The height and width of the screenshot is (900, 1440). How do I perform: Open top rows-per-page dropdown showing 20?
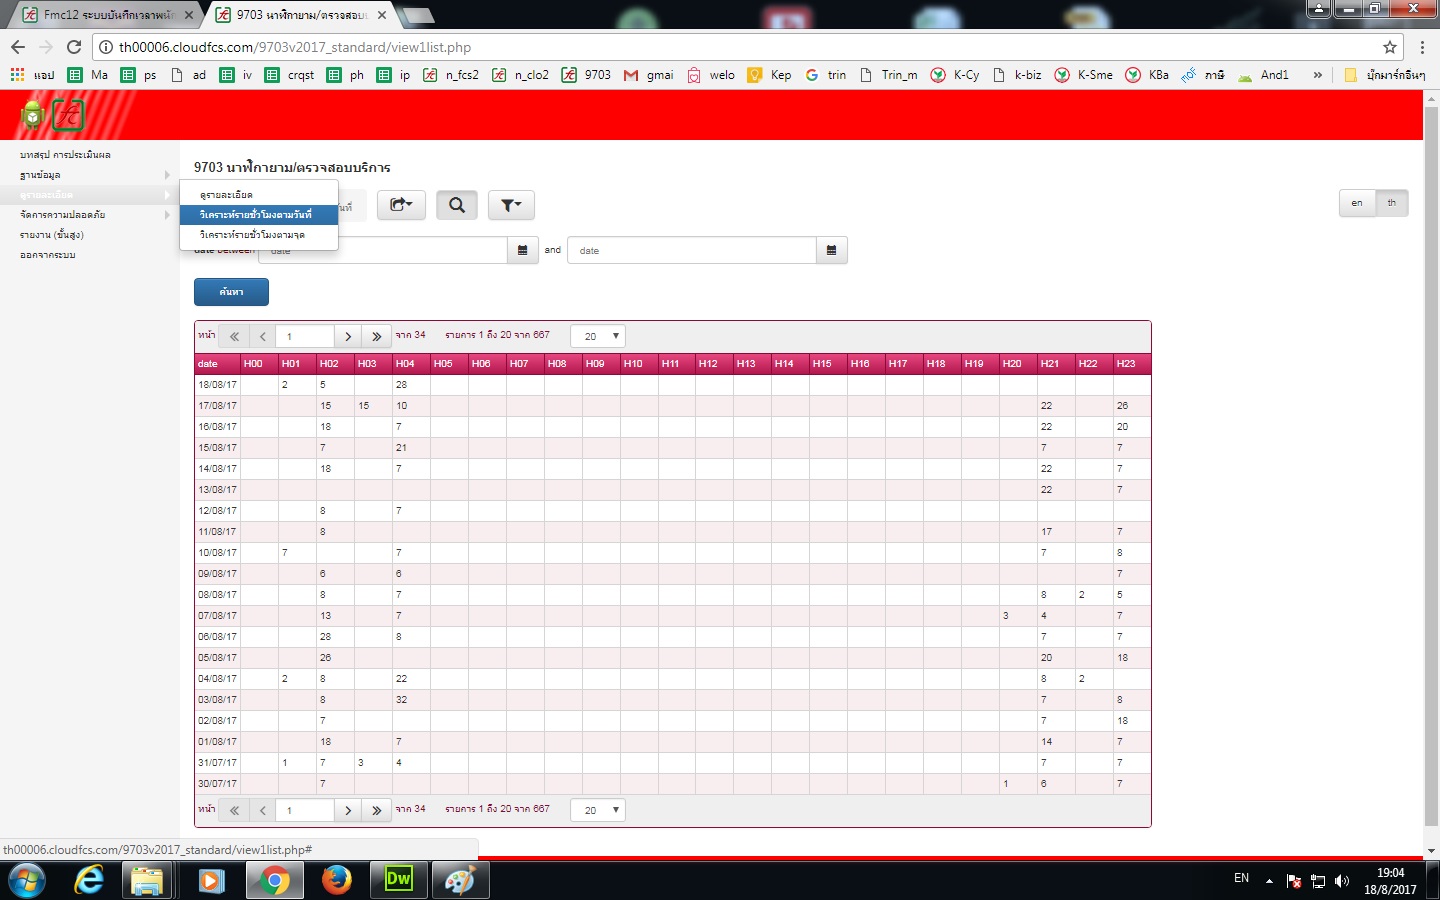click(598, 337)
